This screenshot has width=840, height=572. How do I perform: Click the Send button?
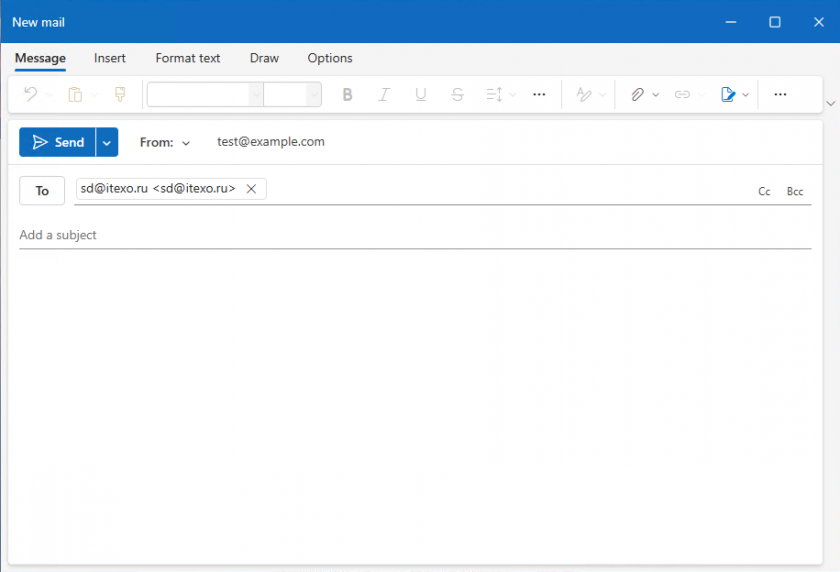[58, 143]
